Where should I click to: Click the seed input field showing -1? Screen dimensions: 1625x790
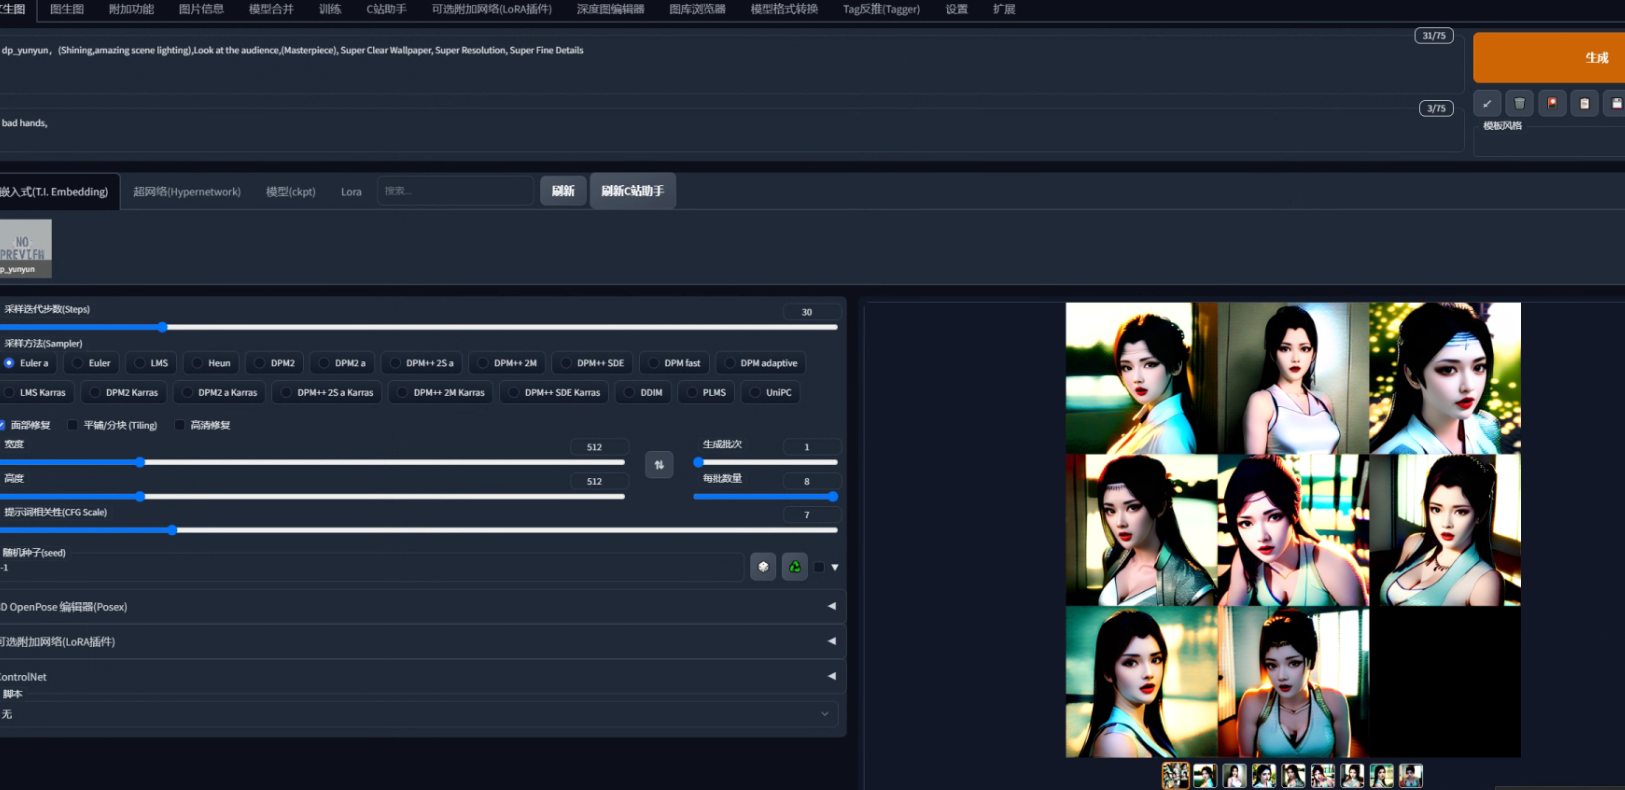click(x=370, y=567)
